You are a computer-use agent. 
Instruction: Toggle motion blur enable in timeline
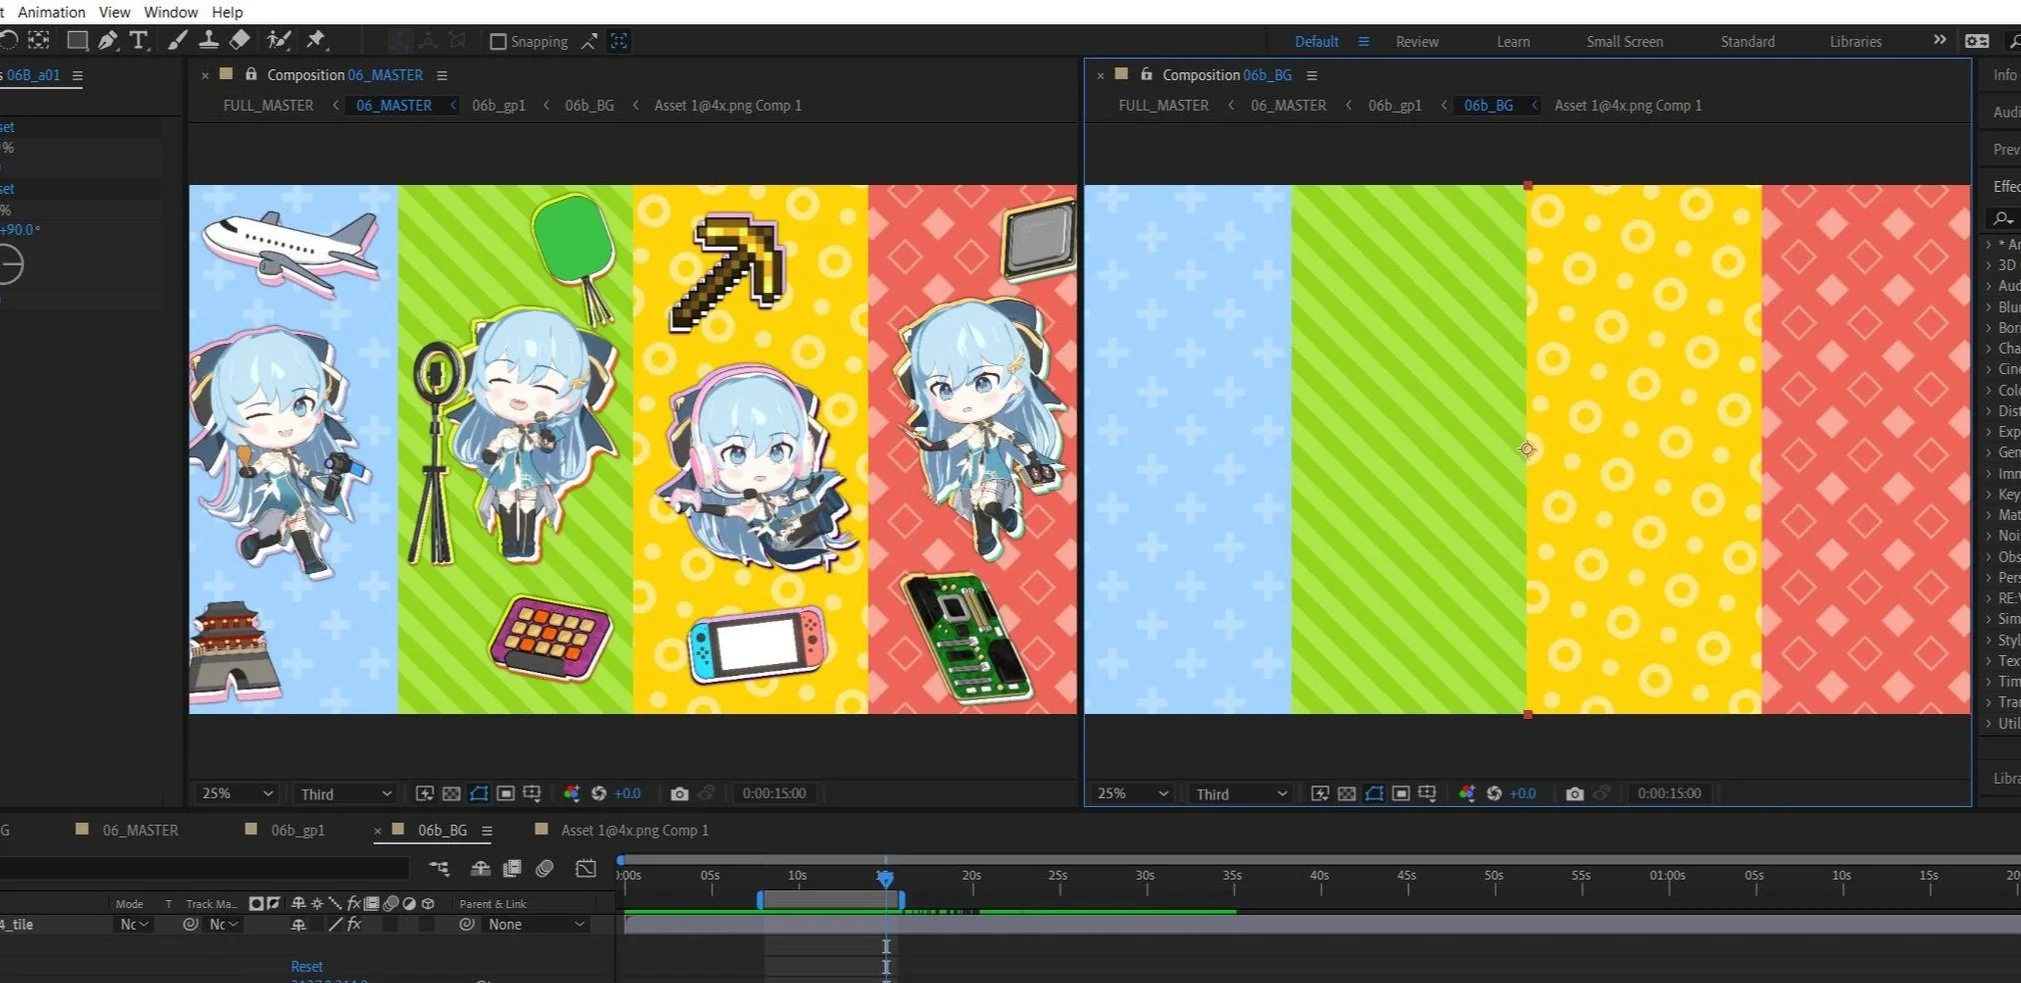click(544, 868)
